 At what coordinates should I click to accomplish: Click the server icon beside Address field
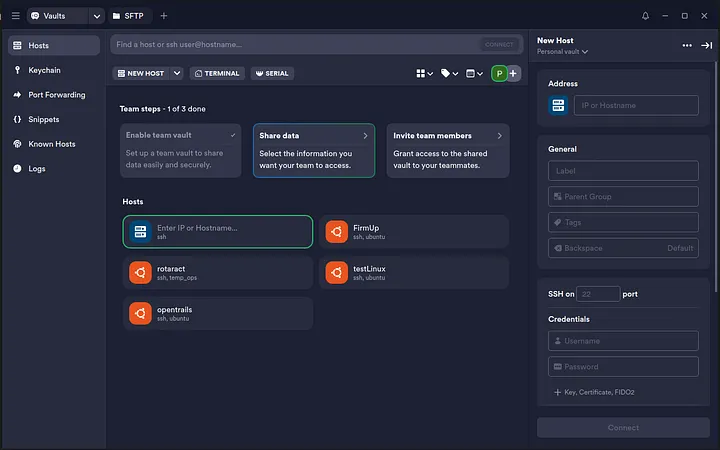pos(558,105)
